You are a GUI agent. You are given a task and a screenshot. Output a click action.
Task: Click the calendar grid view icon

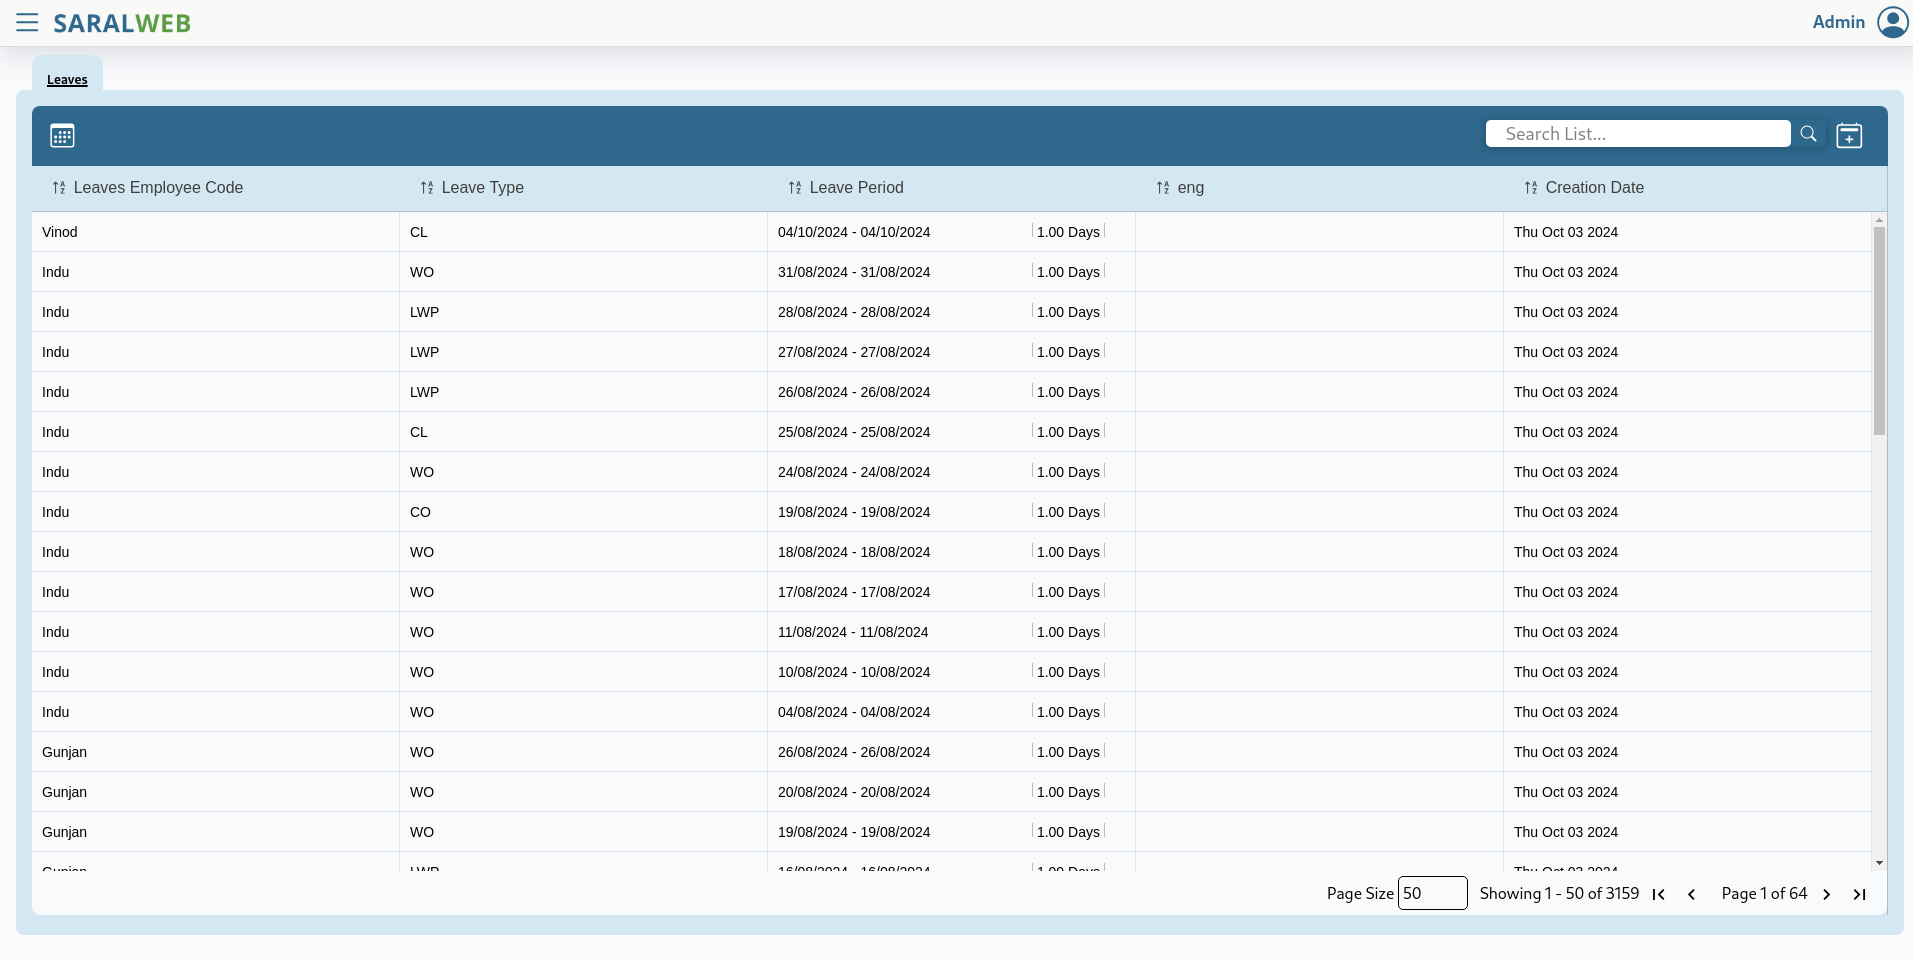coord(62,135)
